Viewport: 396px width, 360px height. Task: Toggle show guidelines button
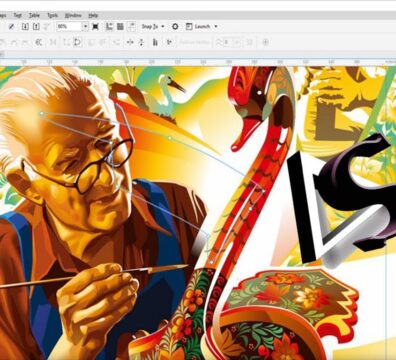[132, 27]
